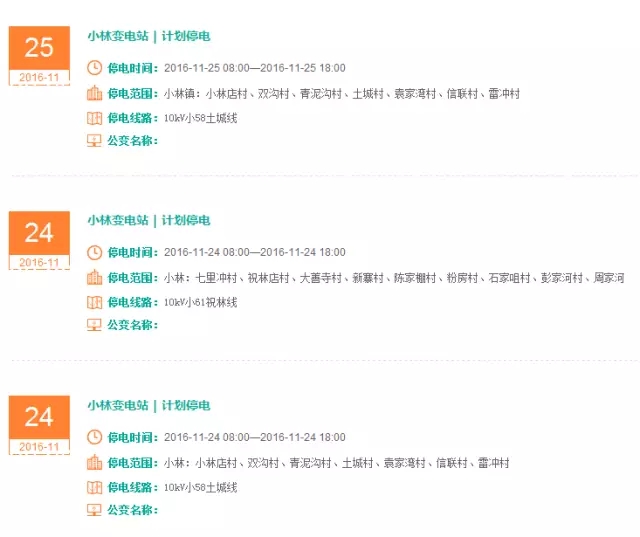Click the monitor icon in the last entry
Viewport: 640px width, 537px height.
click(94, 510)
